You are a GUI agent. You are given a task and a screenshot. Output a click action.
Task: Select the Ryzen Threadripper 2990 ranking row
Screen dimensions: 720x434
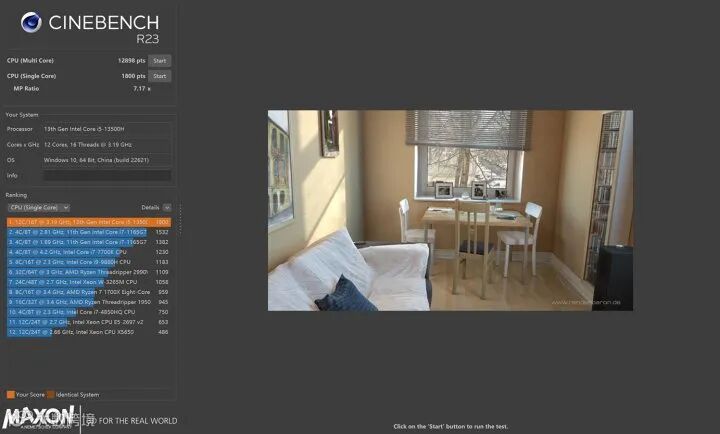pyautogui.click(x=89, y=272)
